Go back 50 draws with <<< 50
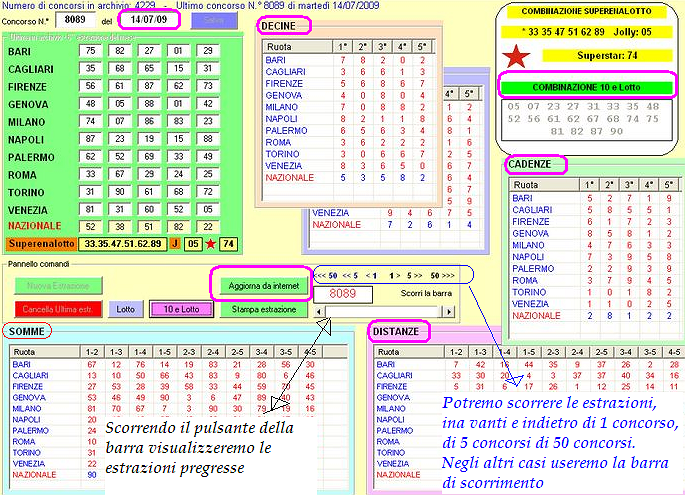The height and width of the screenshot is (495, 685). 326,276
